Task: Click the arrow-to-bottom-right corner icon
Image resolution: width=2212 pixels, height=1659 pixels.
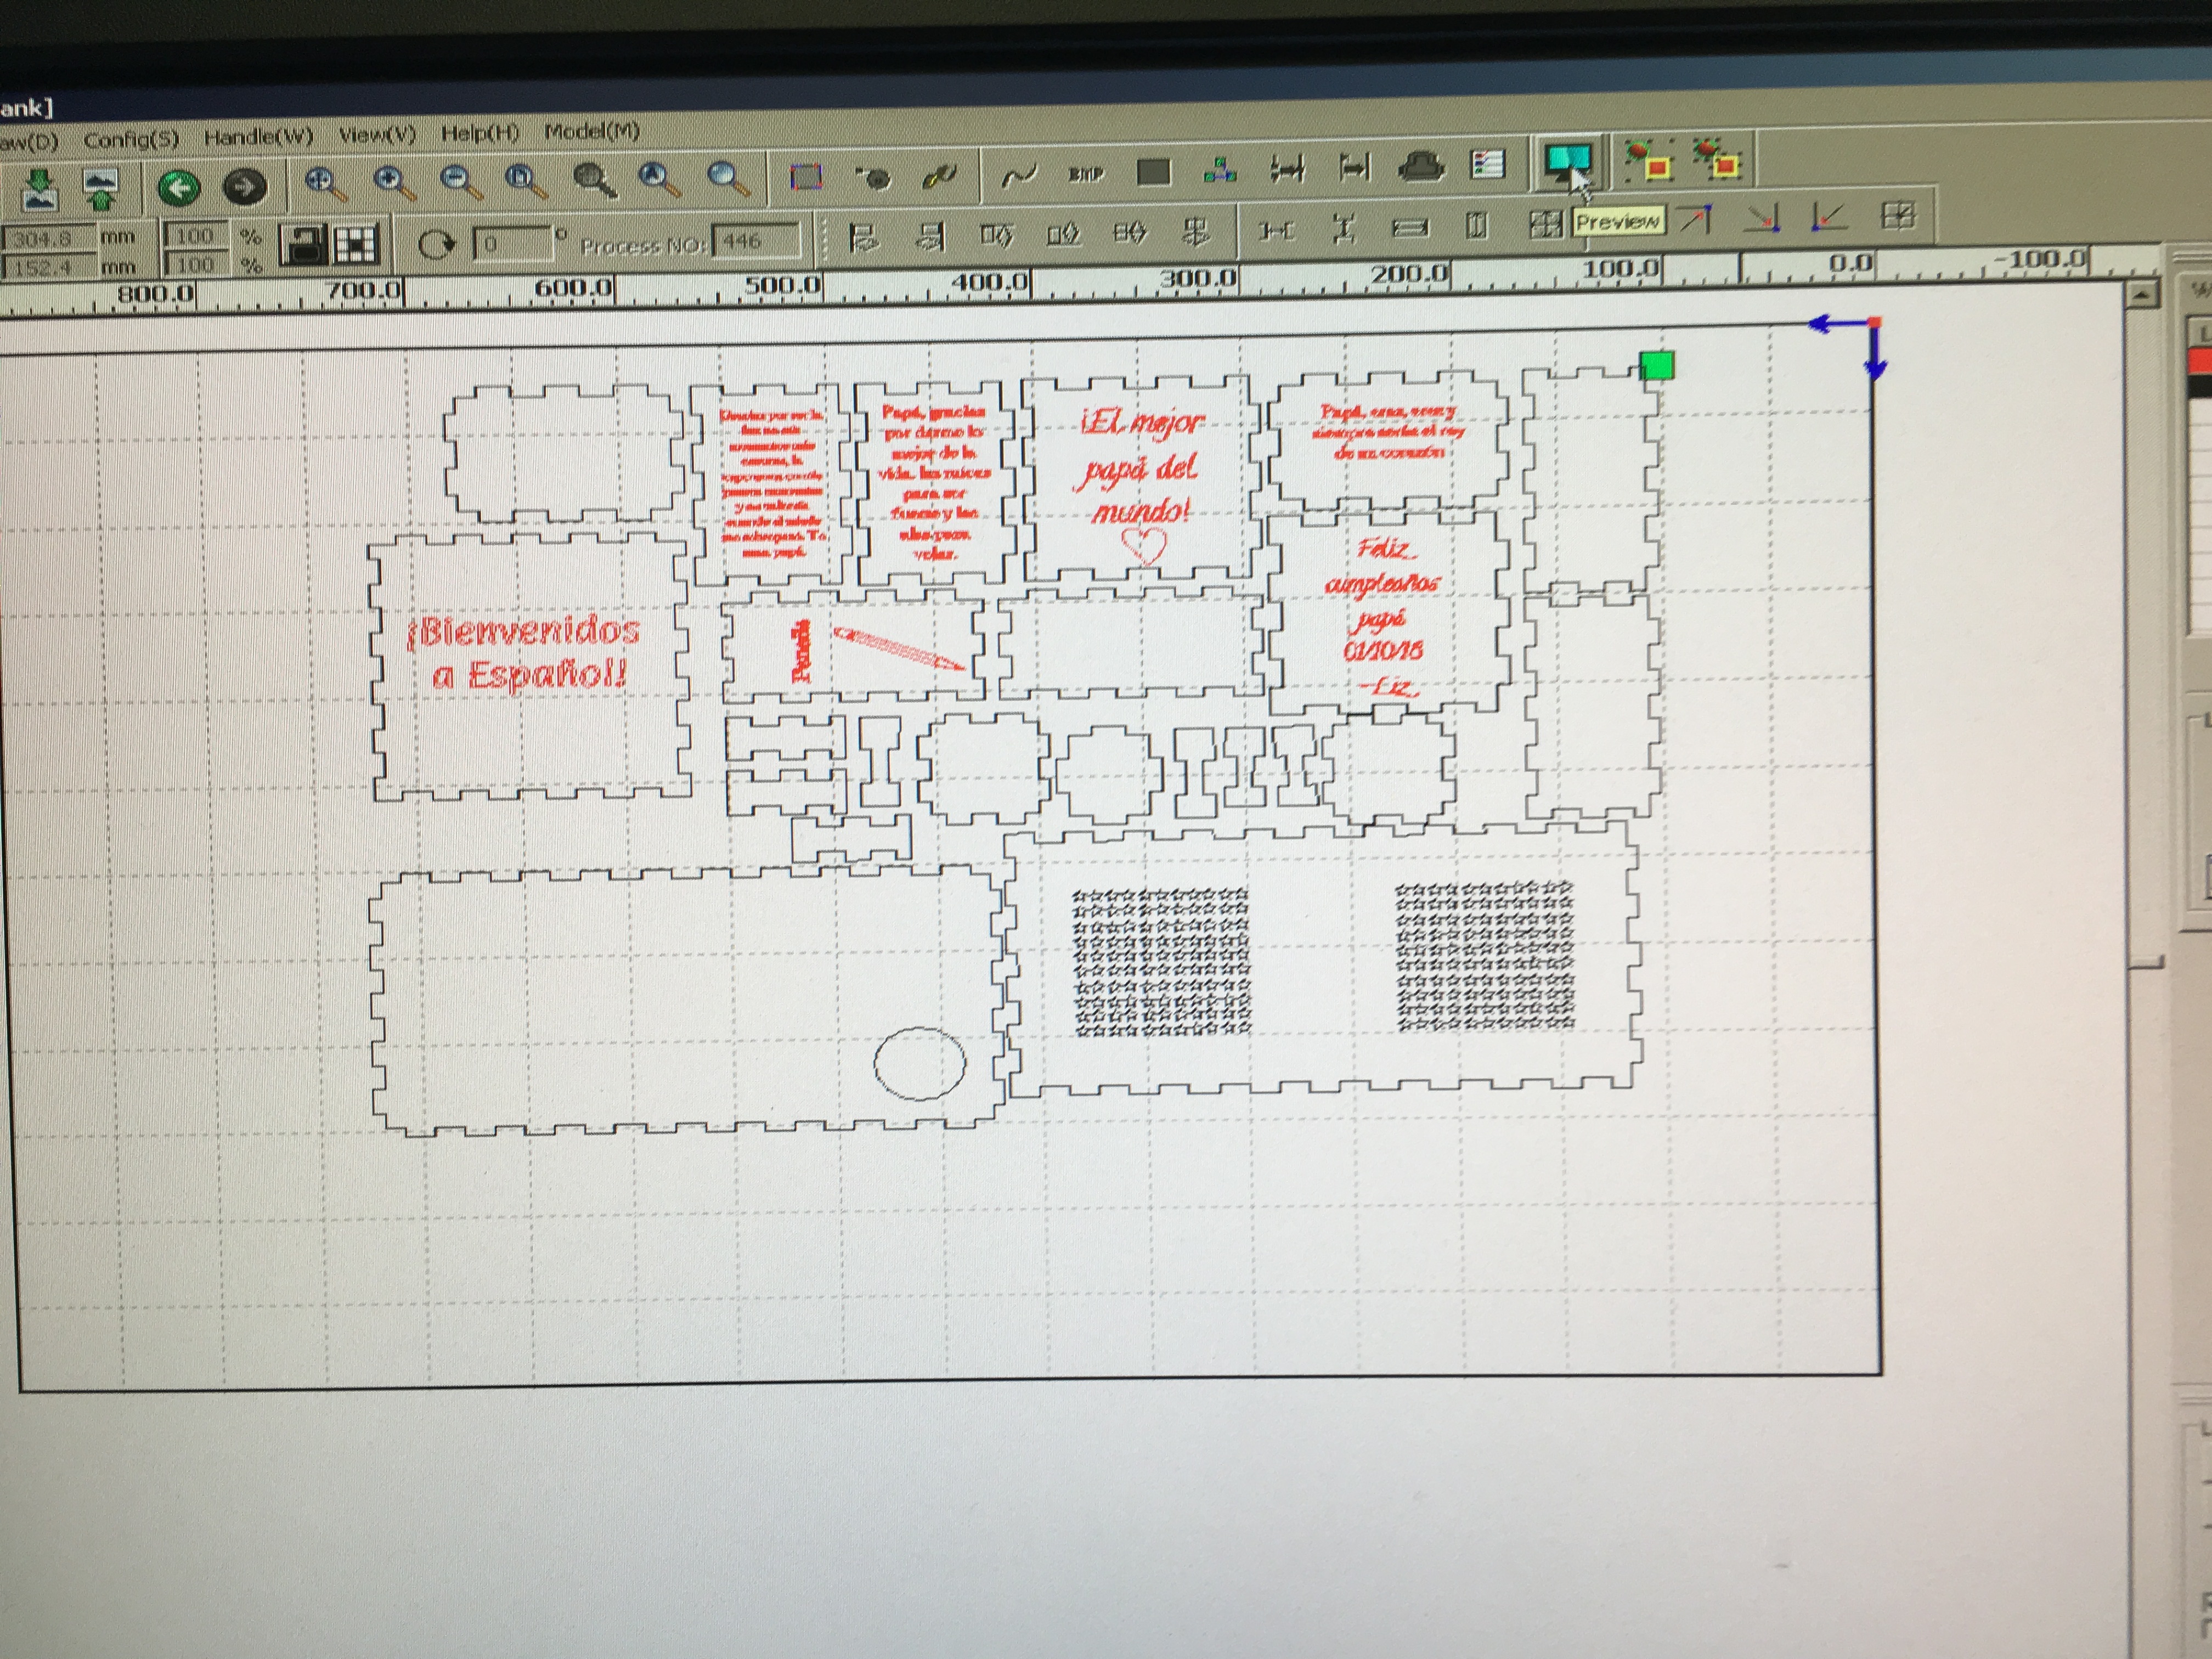Action: click(x=1762, y=217)
